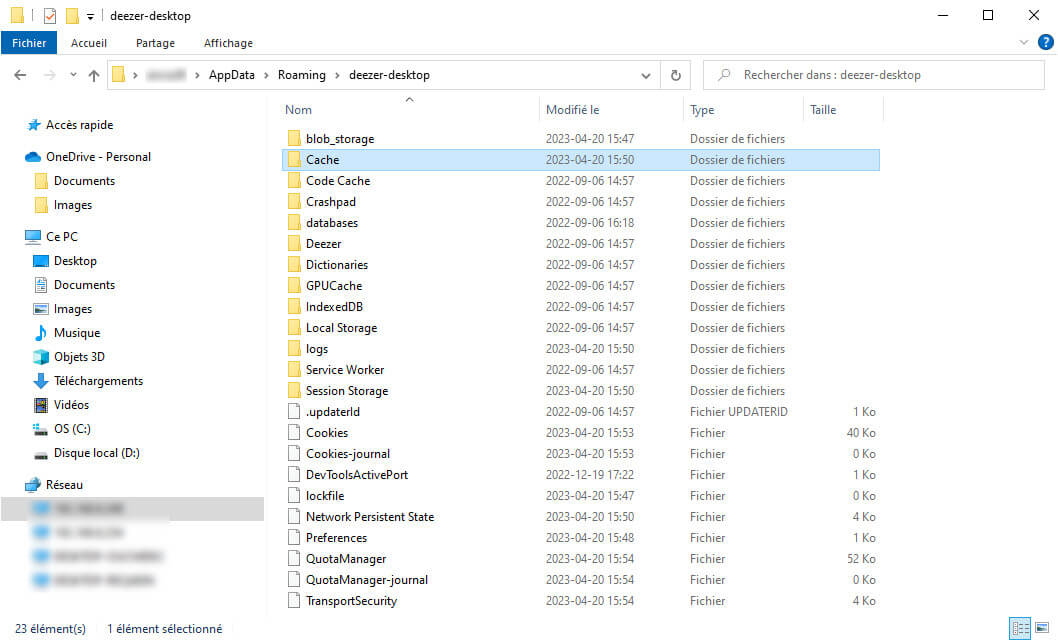Viewport: 1058px width, 641px height.
Task: Go up one folder level arrow
Action: [x=94, y=75]
